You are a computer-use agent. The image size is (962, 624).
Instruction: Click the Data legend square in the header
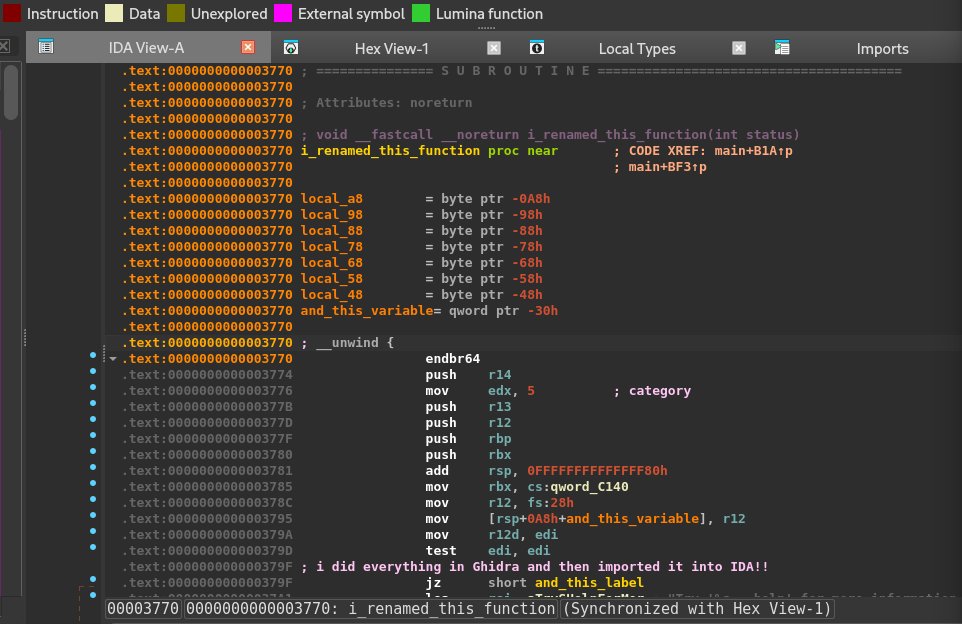tap(114, 13)
